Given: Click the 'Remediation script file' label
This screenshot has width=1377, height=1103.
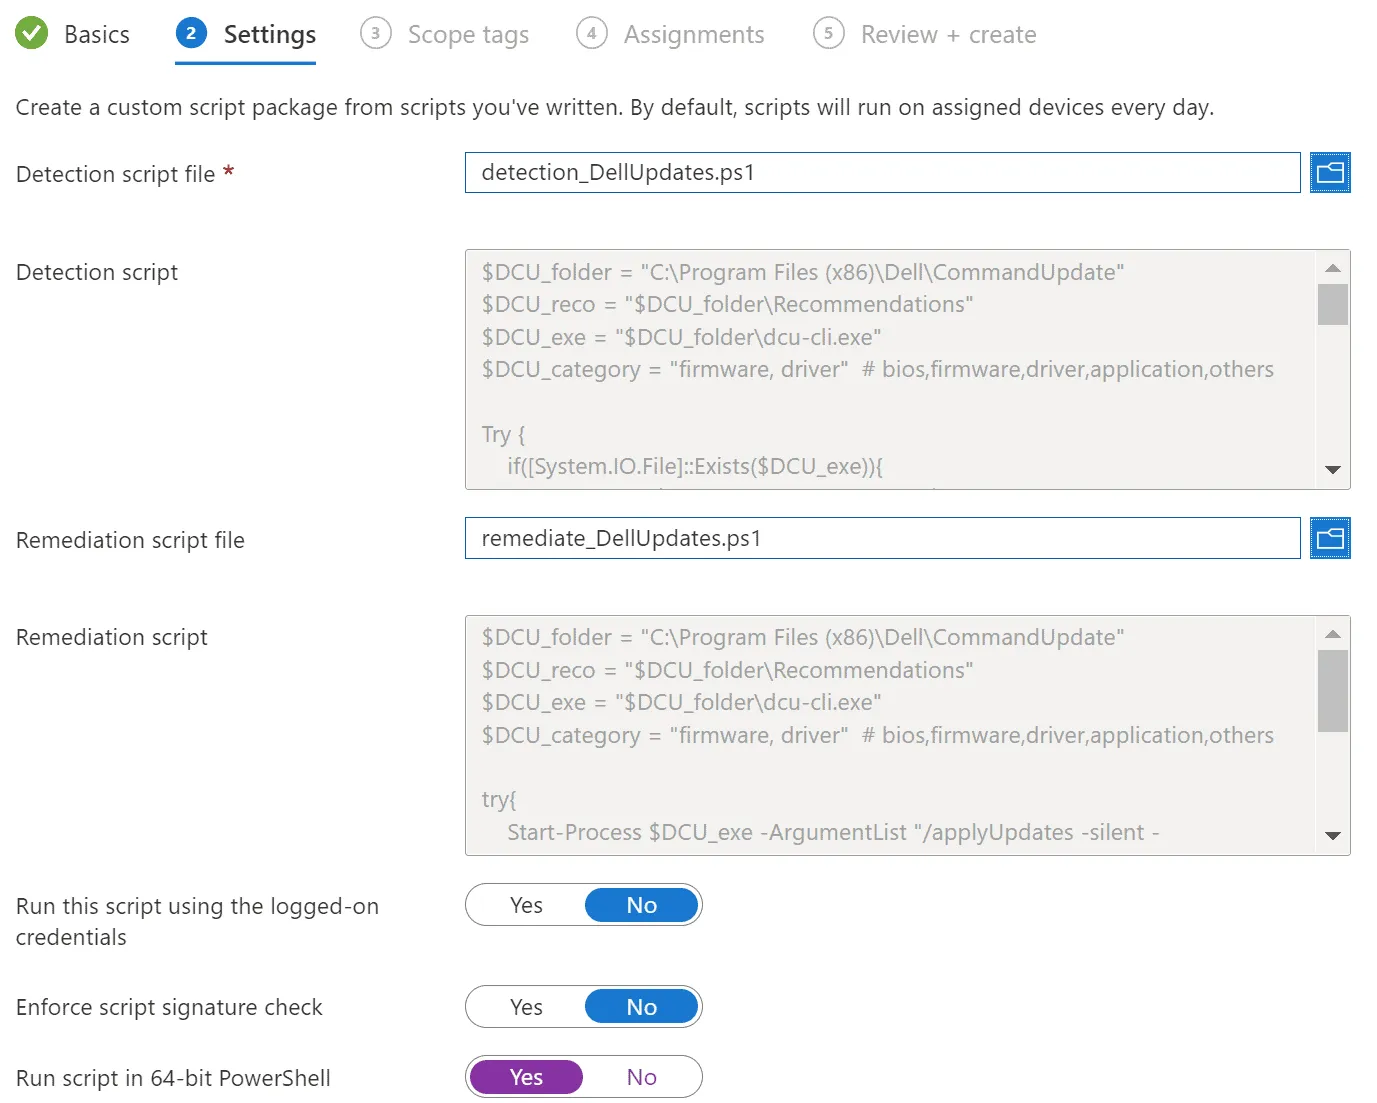Looking at the screenshot, I should (x=130, y=540).
